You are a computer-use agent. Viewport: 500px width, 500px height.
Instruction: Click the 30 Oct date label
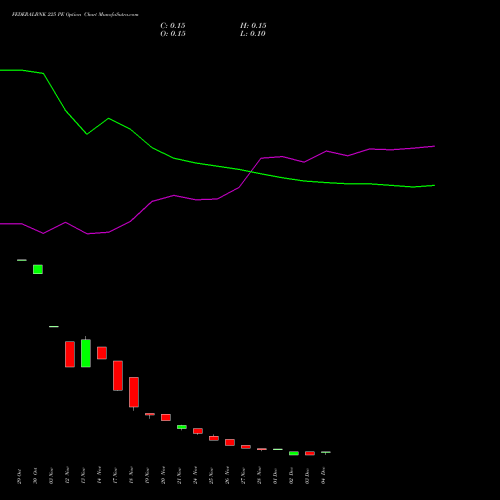coord(35,476)
